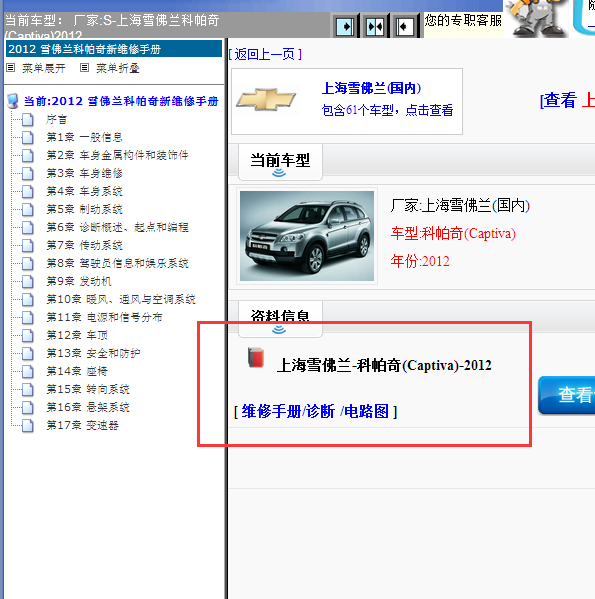Open 第10章 暖风、通风与空调系统
The height and width of the screenshot is (599, 595).
(121, 300)
